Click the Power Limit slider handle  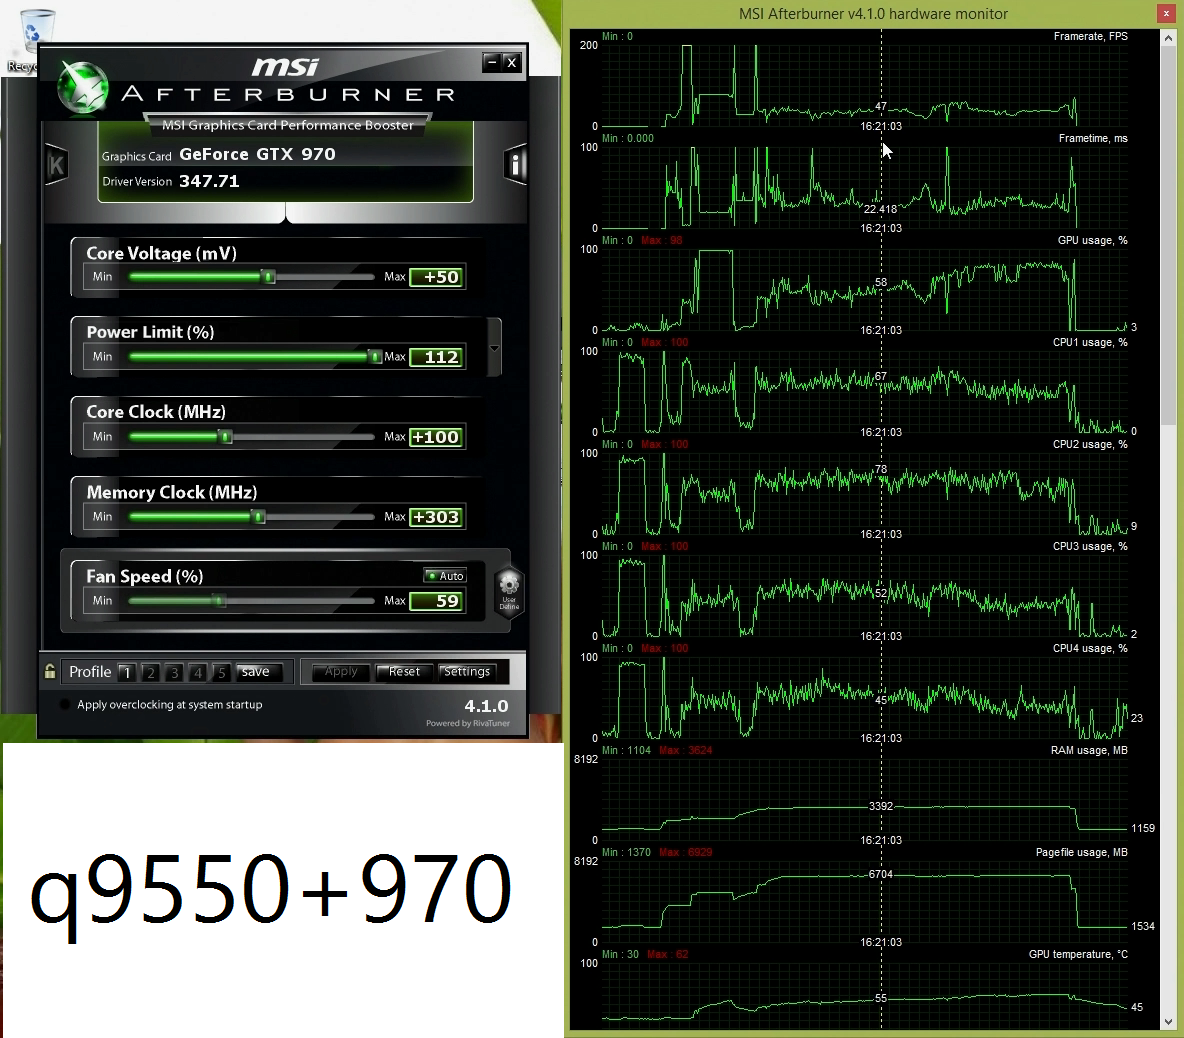(x=375, y=356)
